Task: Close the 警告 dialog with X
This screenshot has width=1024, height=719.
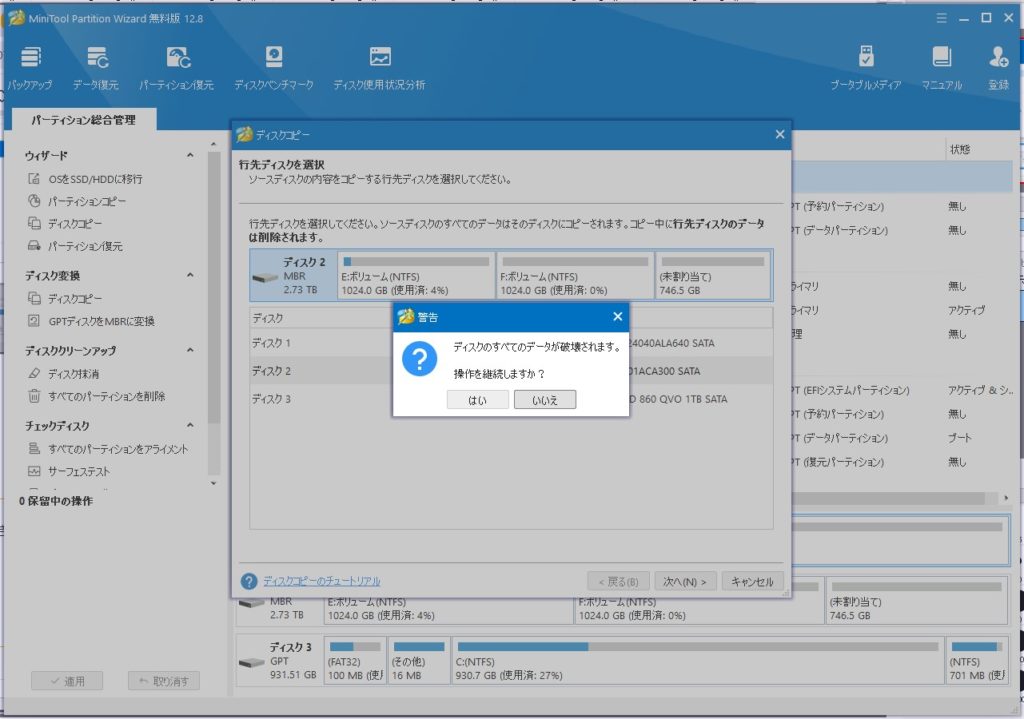Action: 617,317
